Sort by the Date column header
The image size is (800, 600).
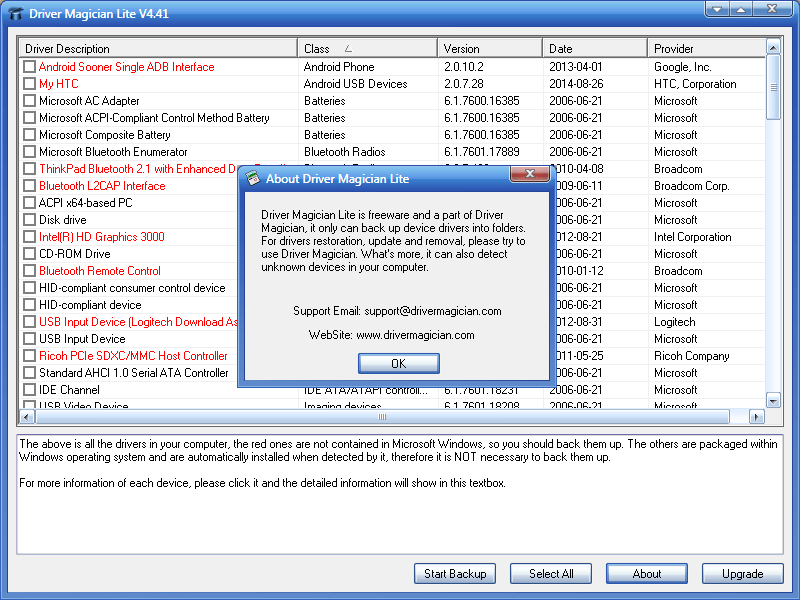click(x=595, y=48)
